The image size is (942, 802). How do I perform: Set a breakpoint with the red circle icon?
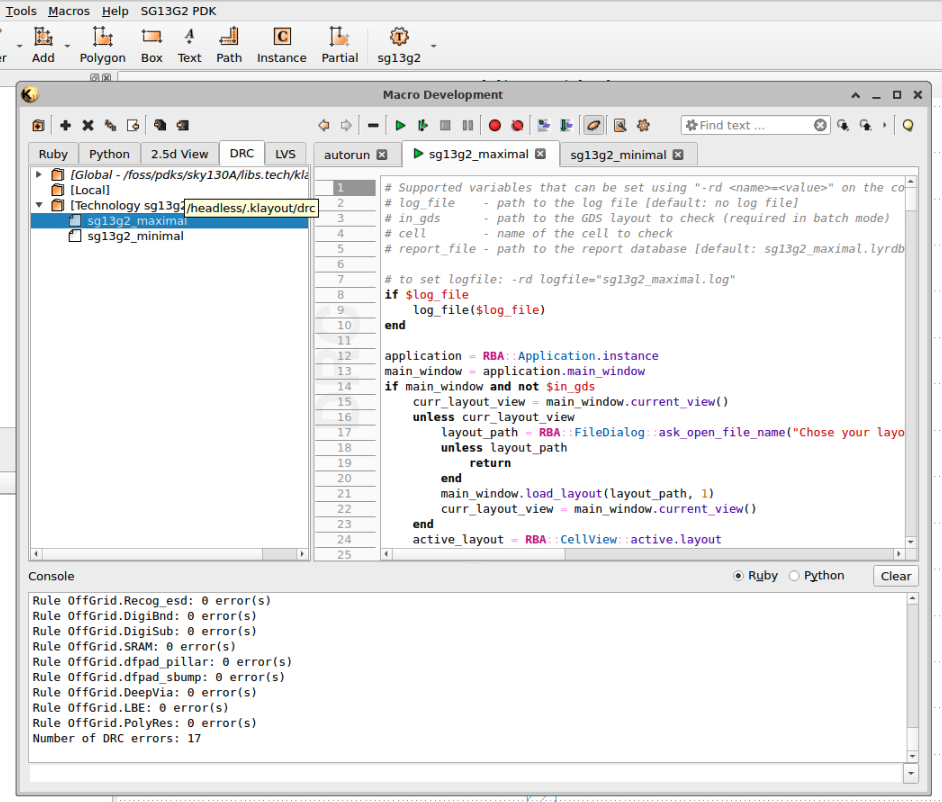click(494, 125)
